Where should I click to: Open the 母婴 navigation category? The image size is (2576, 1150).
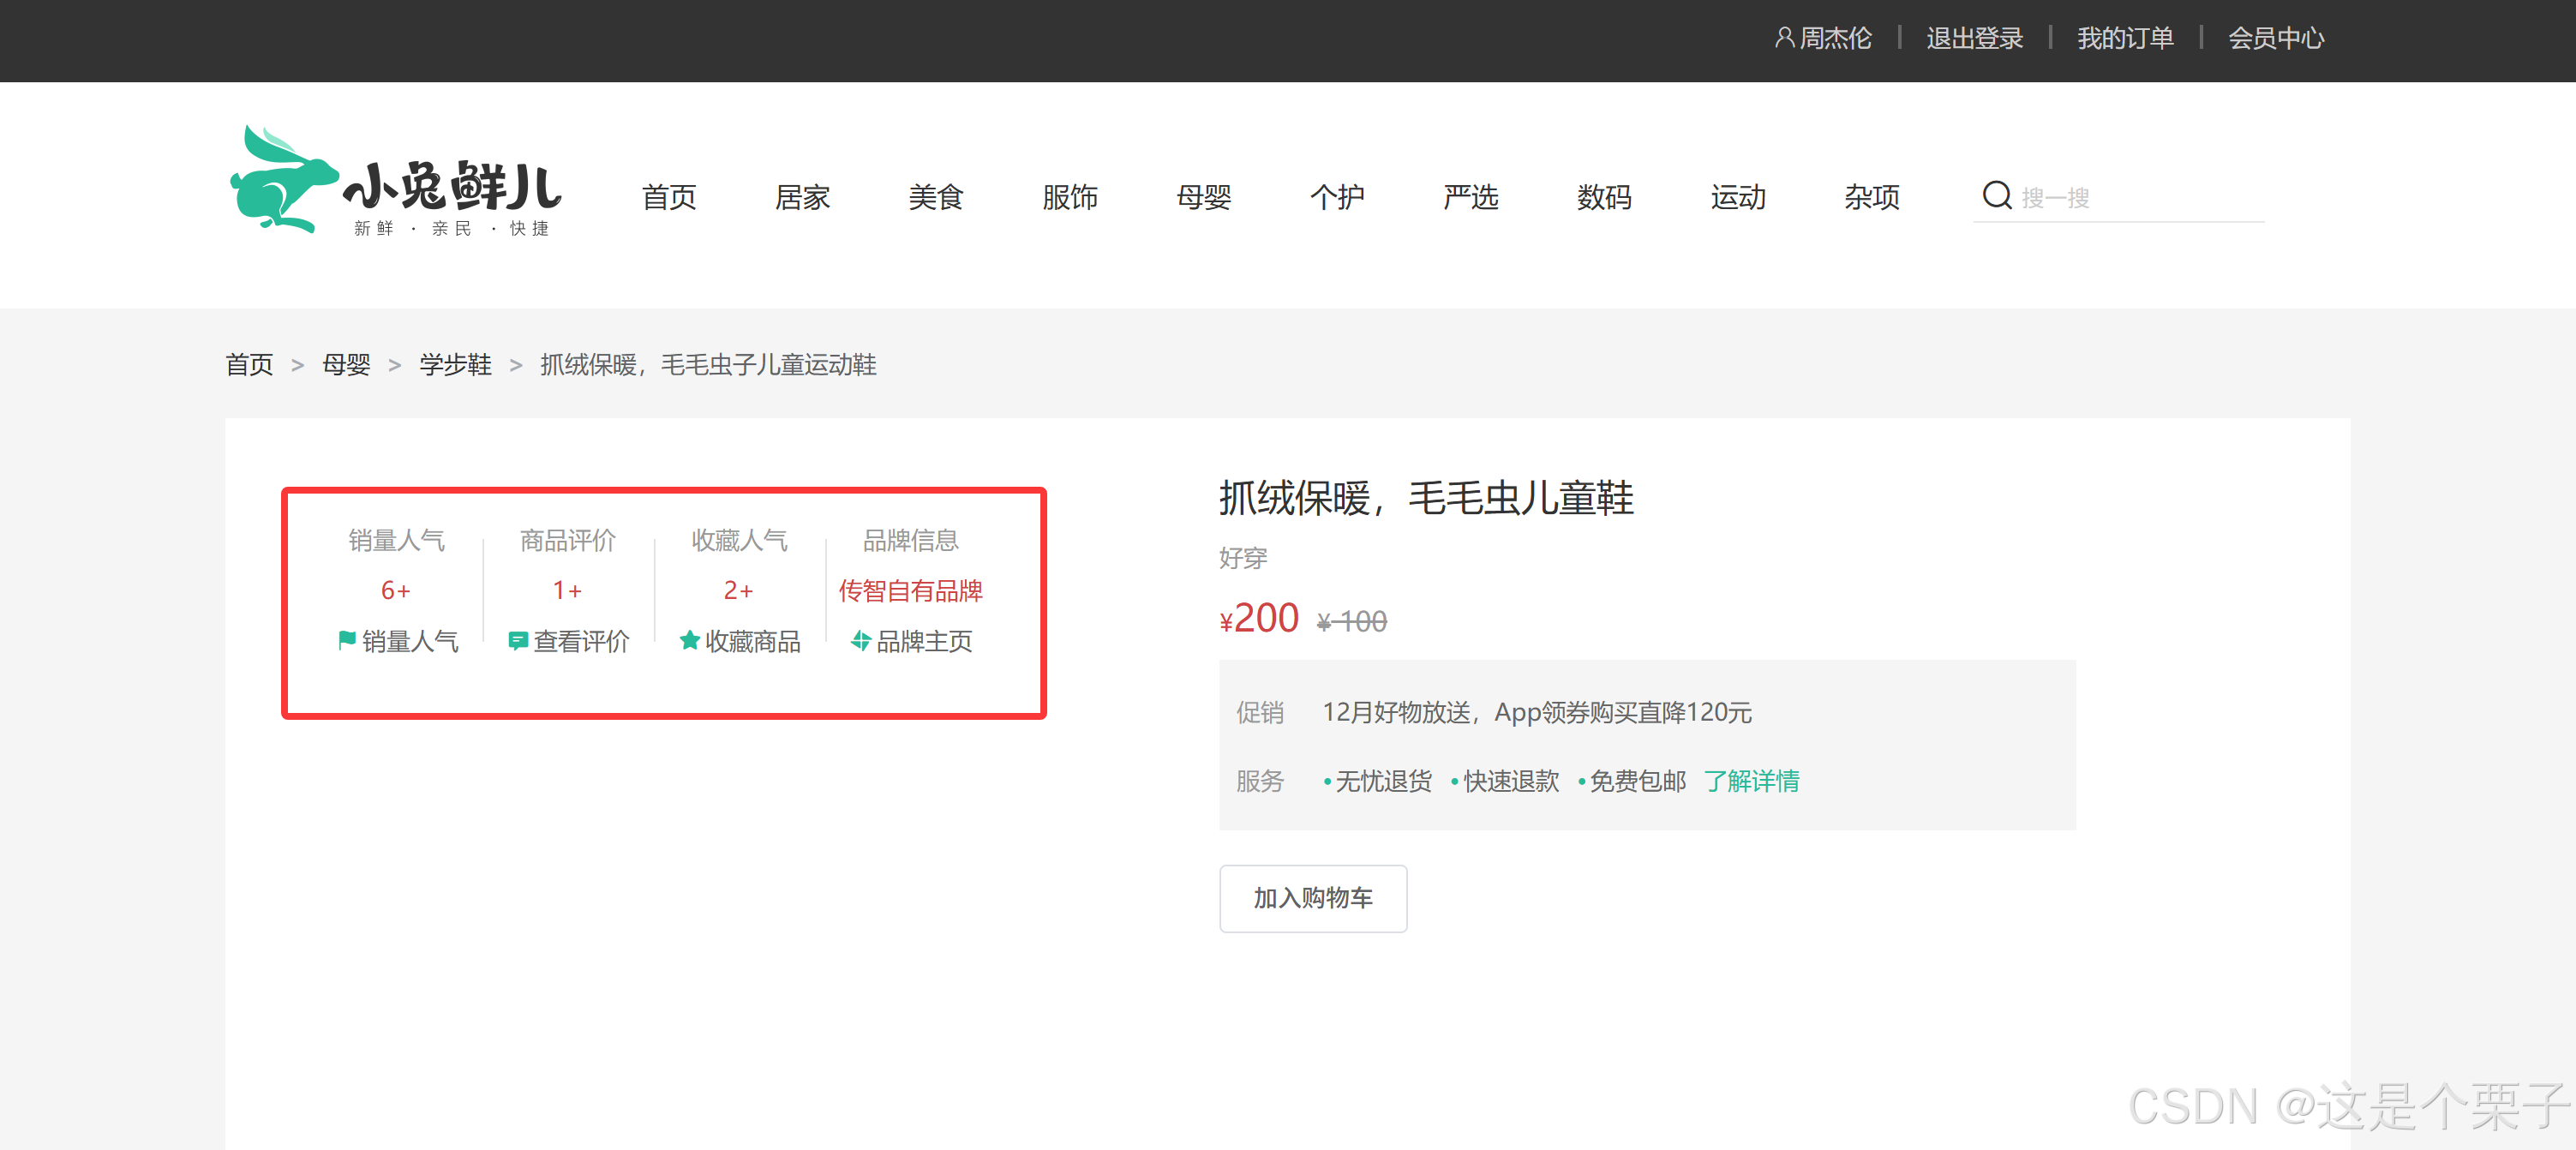1203,197
